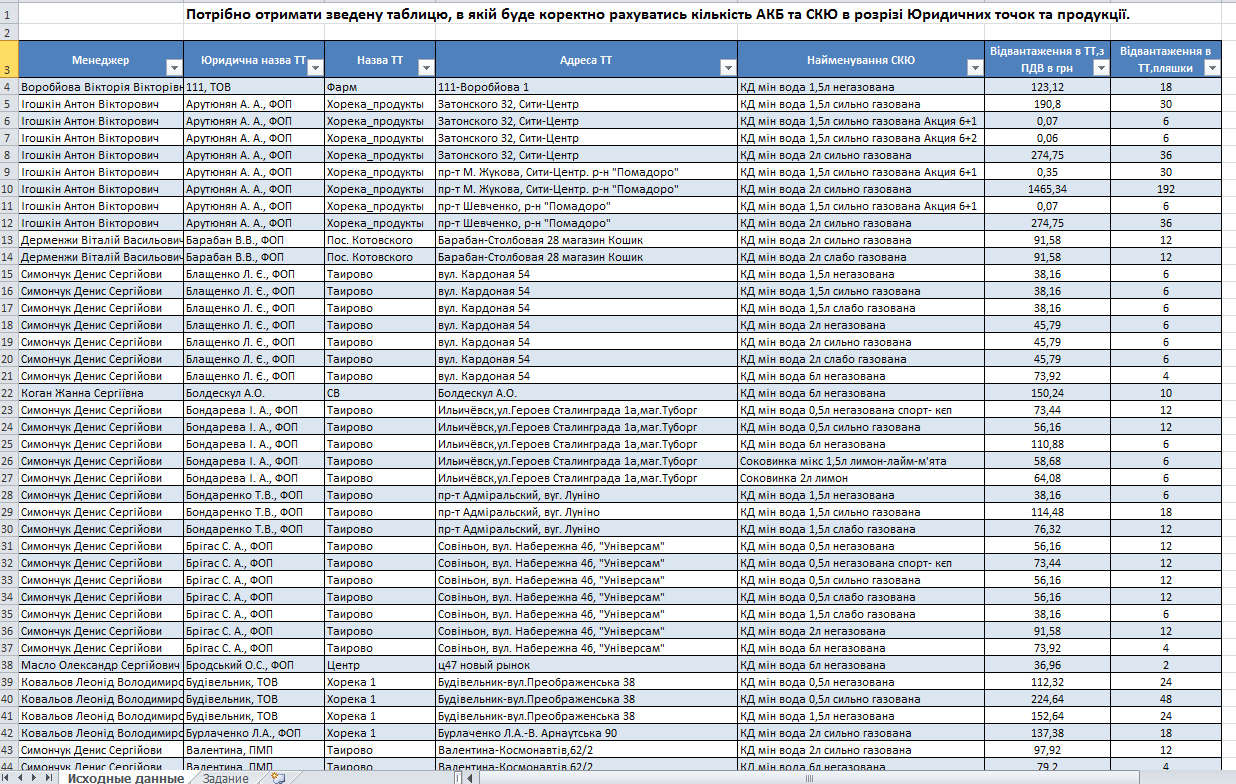Open the Менеджер column filter dropdown
Screen dimensions: 1236x784
pos(174,68)
